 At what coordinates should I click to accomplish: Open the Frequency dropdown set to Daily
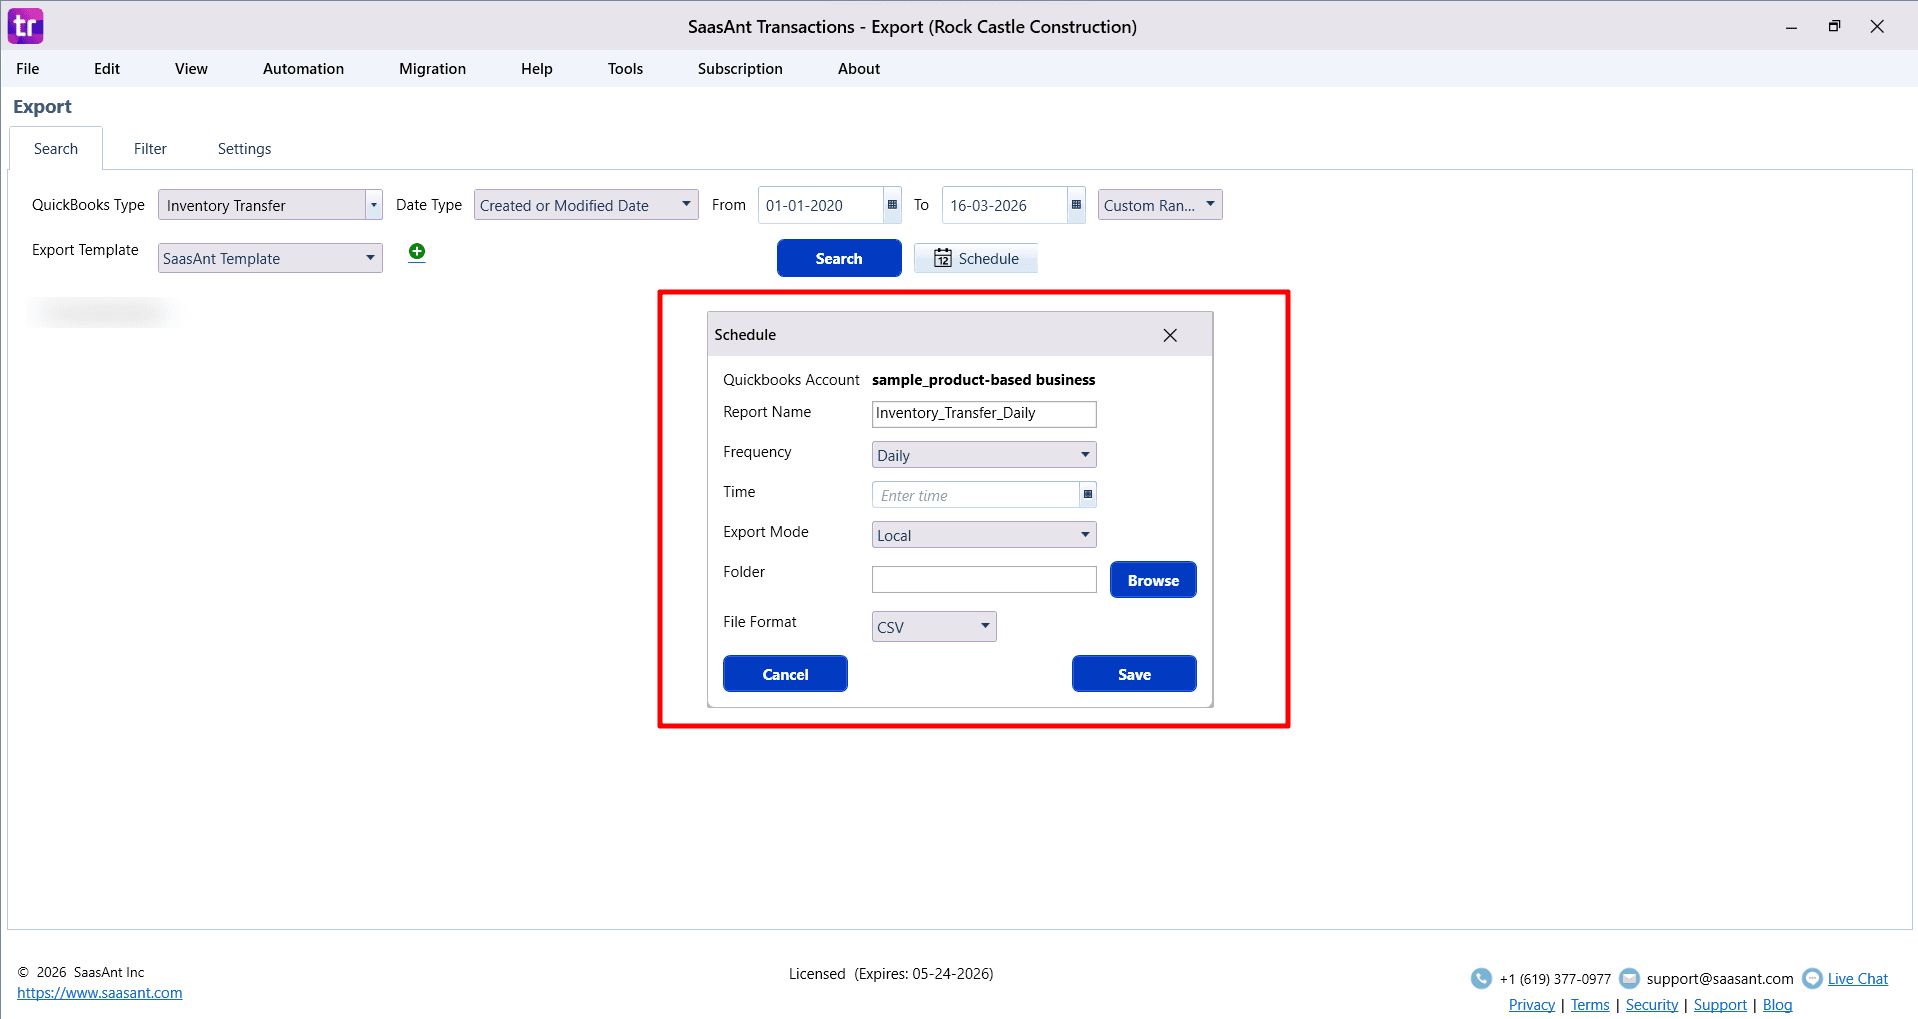984,455
